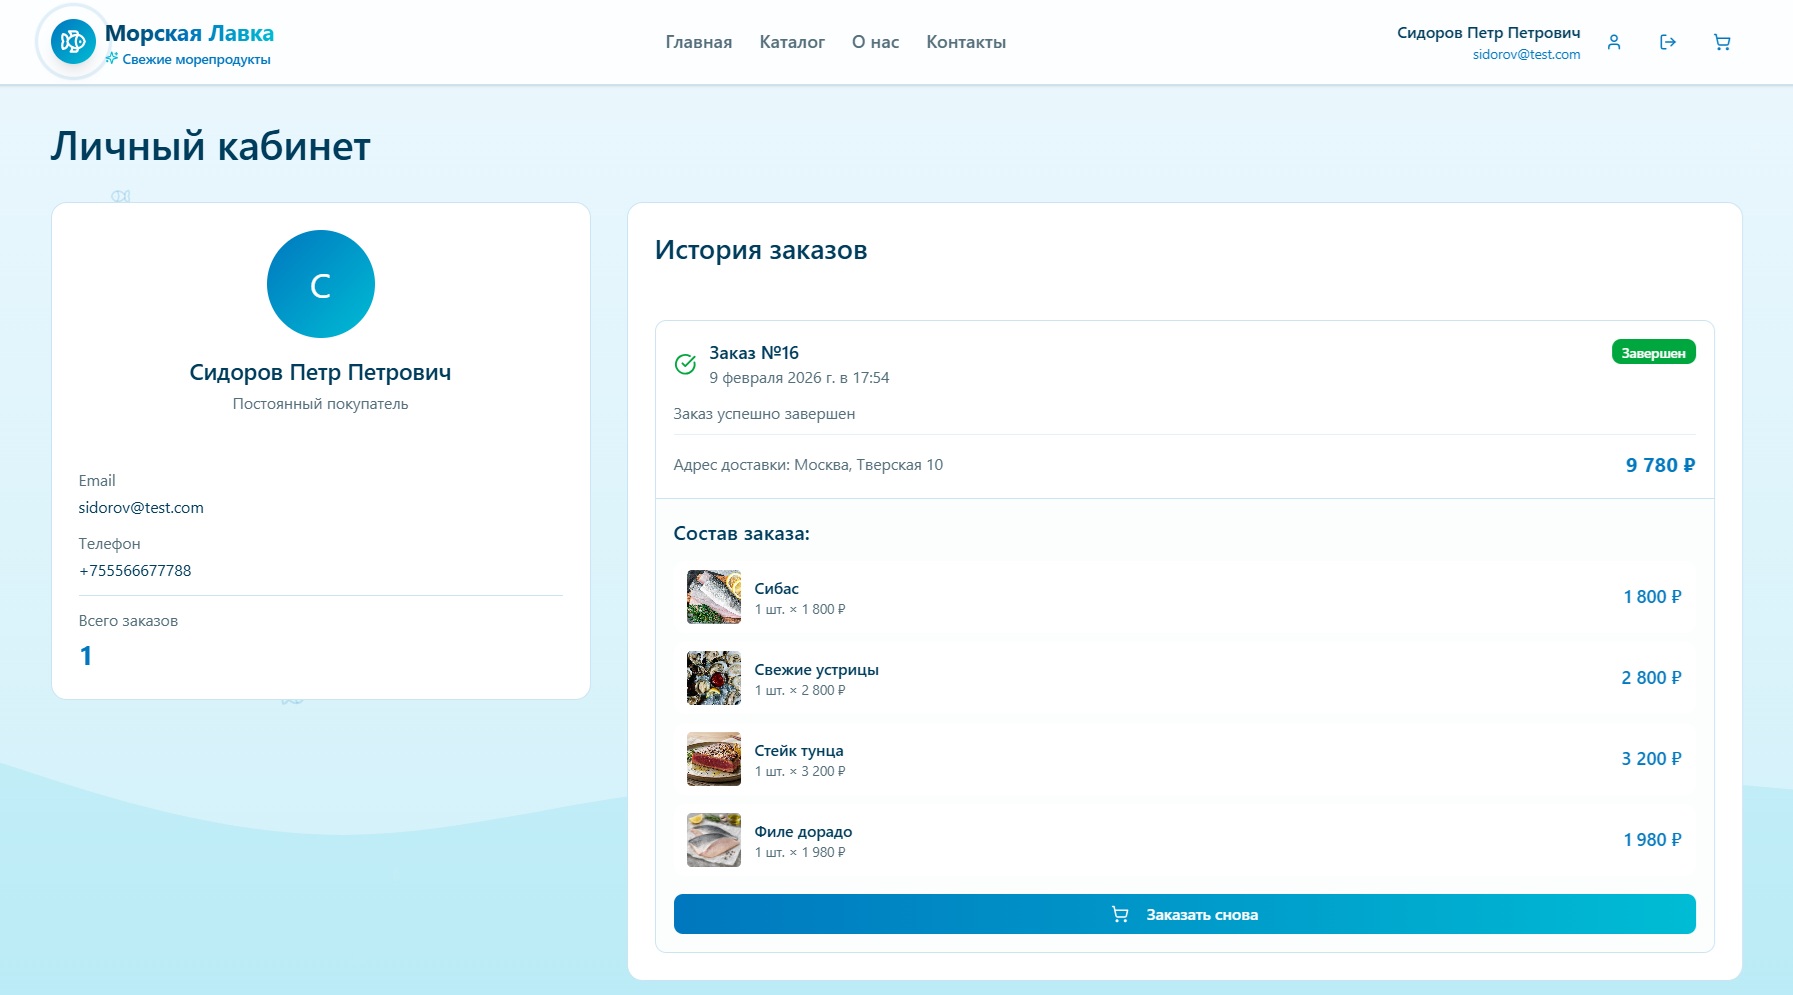Click the Завершен status badge

click(1653, 353)
